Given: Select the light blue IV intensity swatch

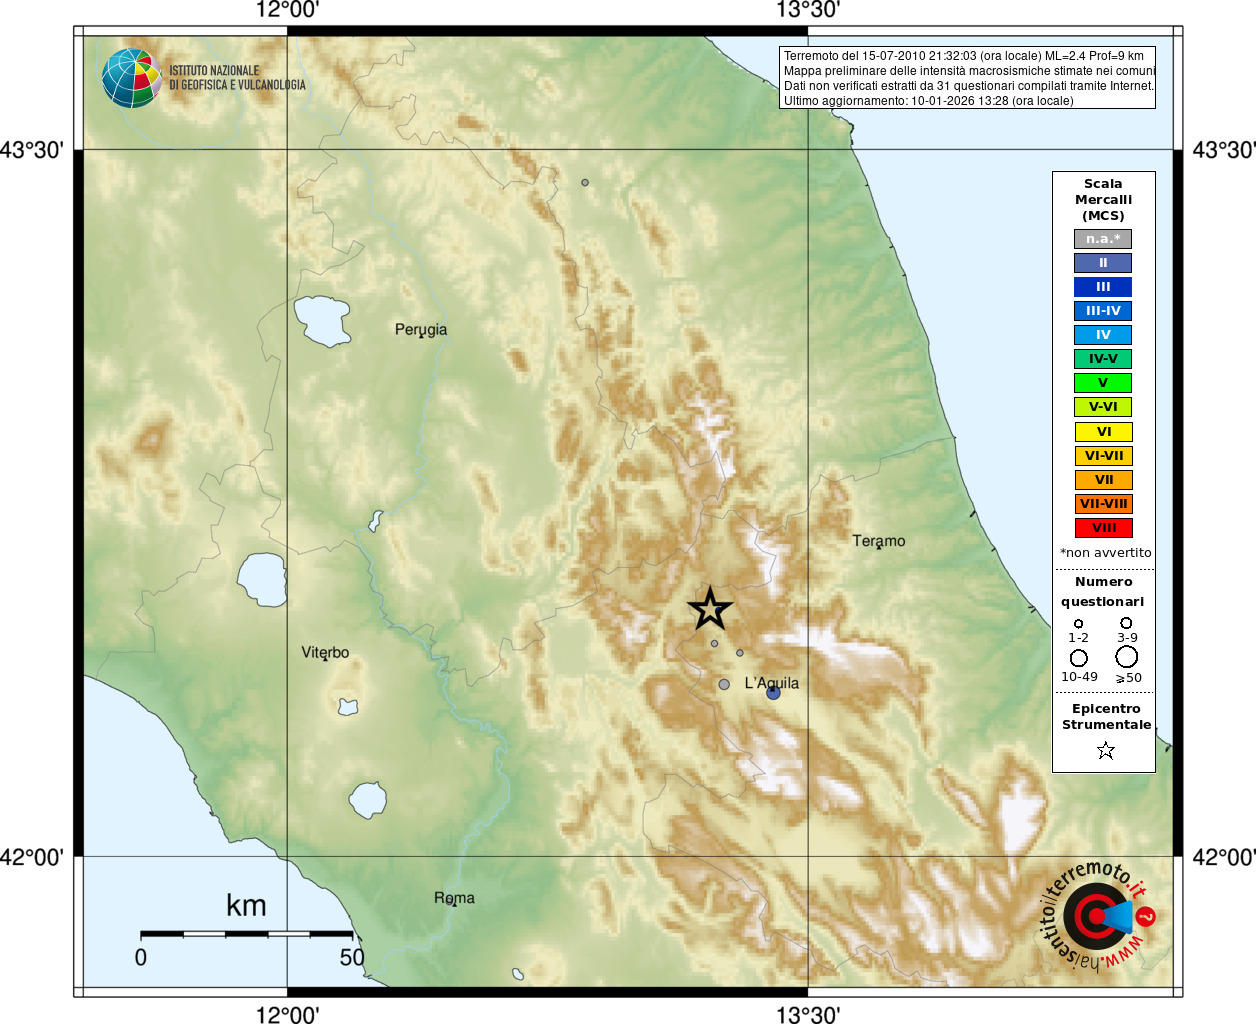Looking at the screenshot, I should pyautogui.click(x=1103, y=335).
